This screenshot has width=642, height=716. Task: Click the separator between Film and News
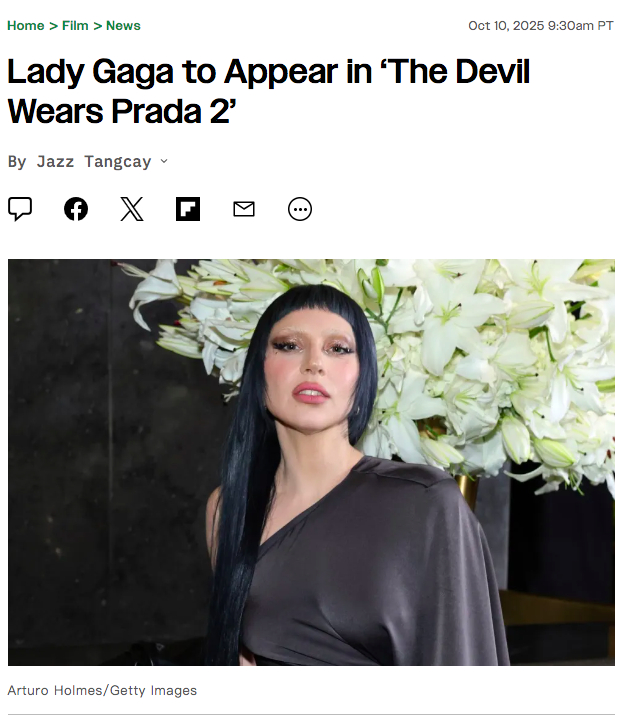(x=97, y=26)
